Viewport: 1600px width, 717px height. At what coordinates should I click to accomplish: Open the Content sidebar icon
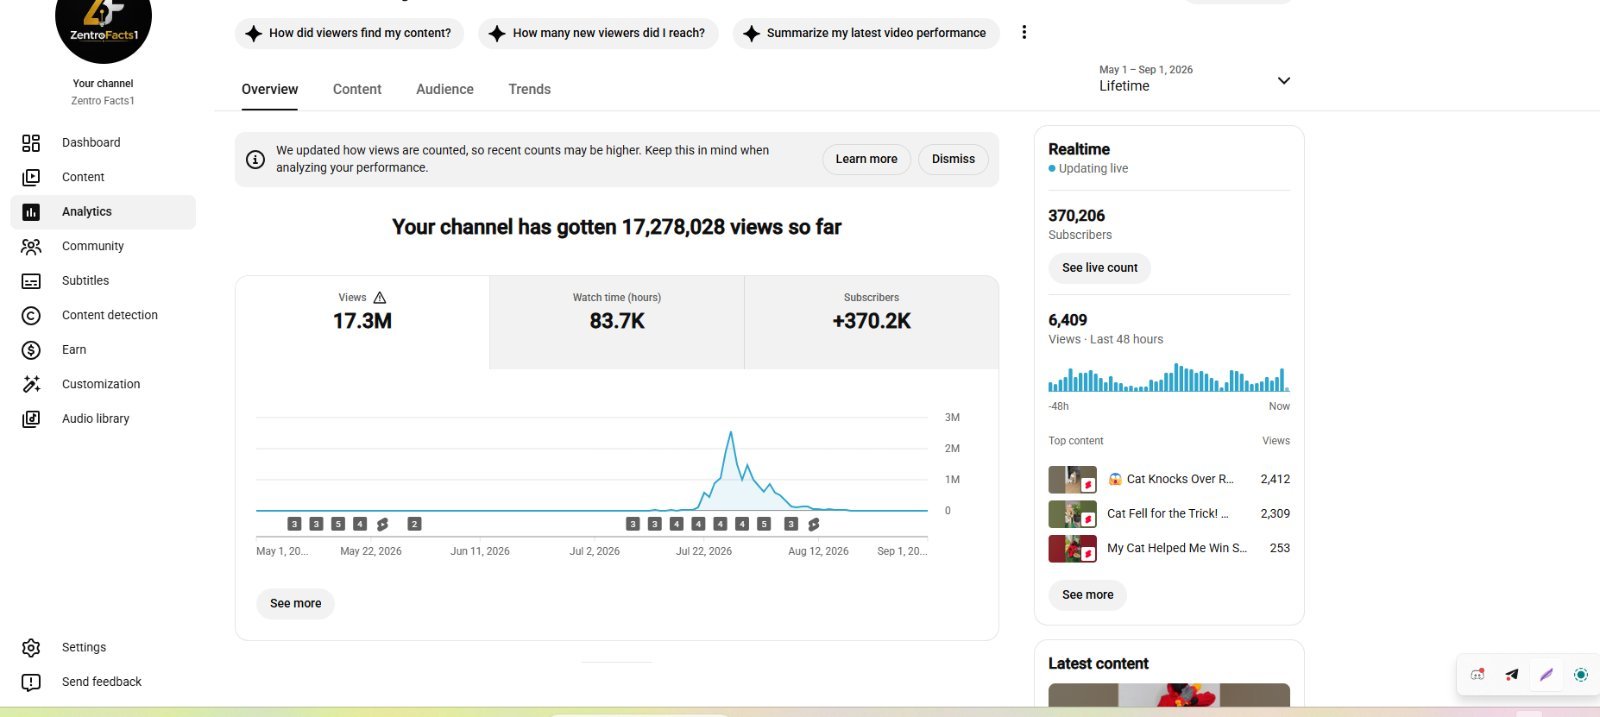(31, 177)
